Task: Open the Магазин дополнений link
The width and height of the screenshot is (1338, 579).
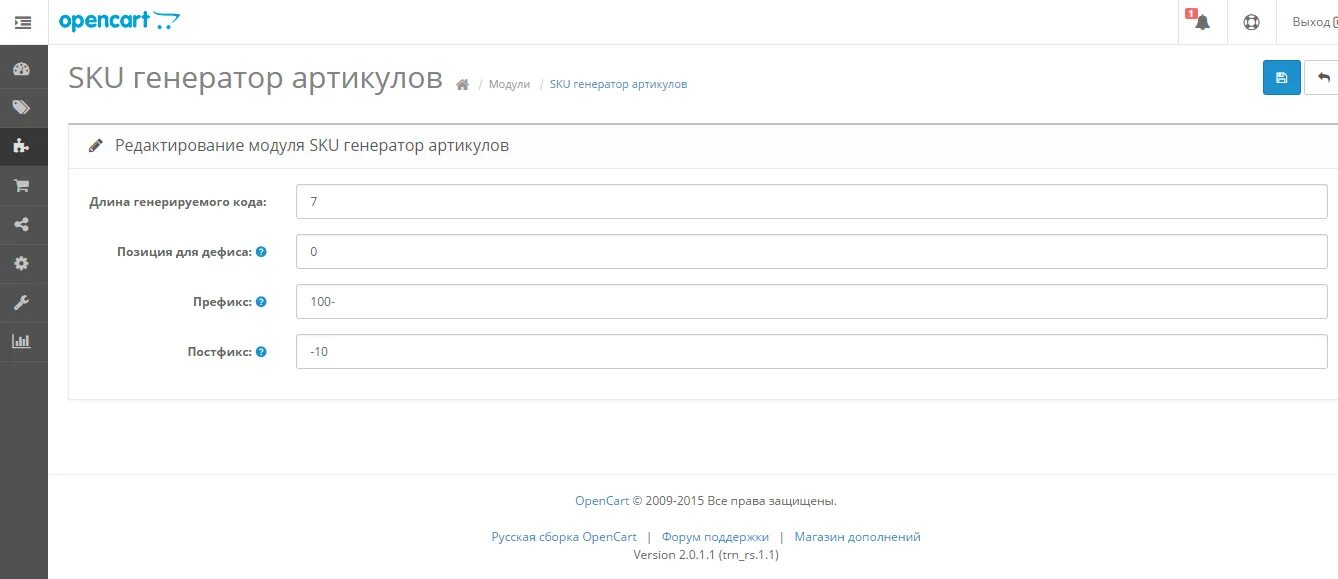Action: pyautogui.click(x=857, y=537)
